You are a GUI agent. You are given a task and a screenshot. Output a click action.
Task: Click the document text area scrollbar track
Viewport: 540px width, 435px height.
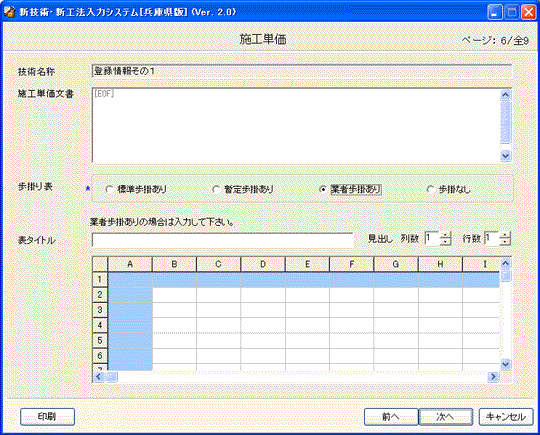coord(506,147)
